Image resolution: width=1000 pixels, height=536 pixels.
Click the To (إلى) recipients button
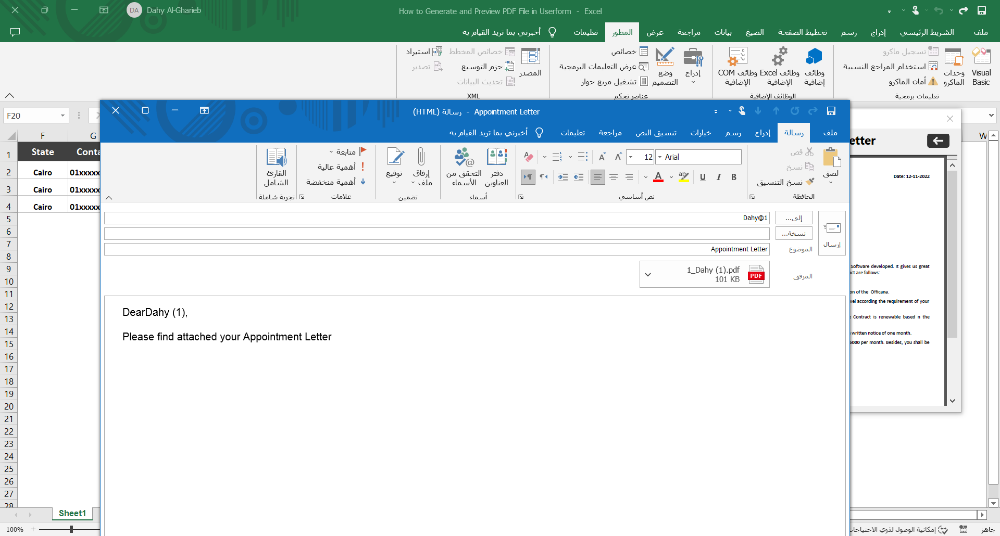(x=794, y=218)
